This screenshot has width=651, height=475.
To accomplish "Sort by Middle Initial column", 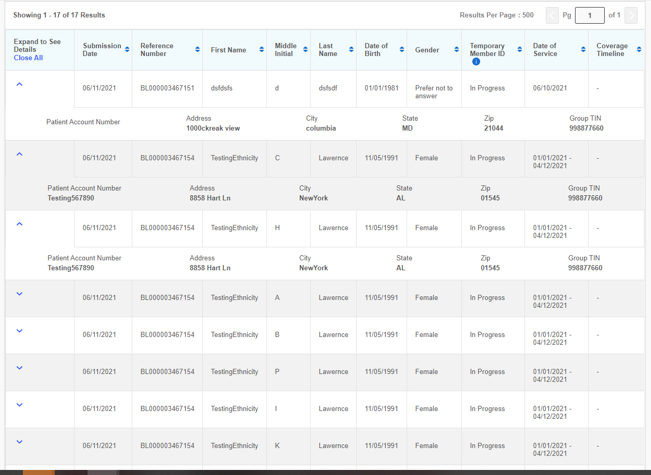I will point(305,50).
